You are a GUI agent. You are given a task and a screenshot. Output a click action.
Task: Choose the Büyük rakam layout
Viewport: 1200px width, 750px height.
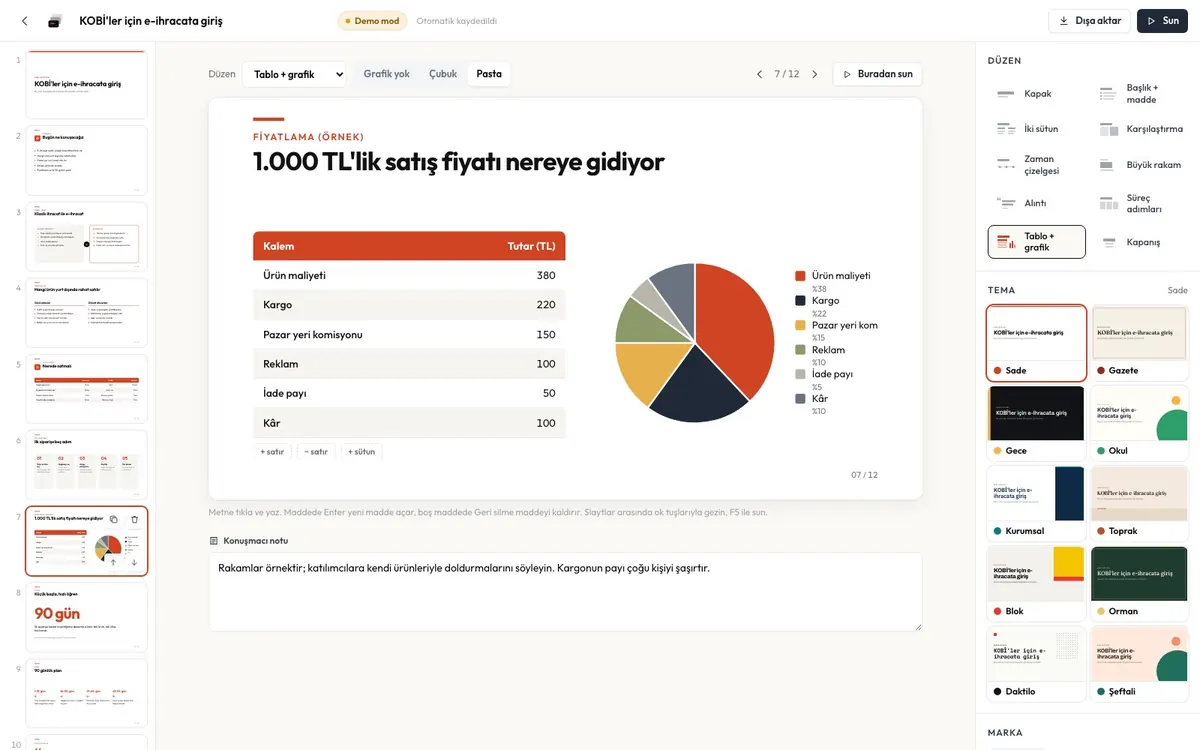coord(1139,165)
